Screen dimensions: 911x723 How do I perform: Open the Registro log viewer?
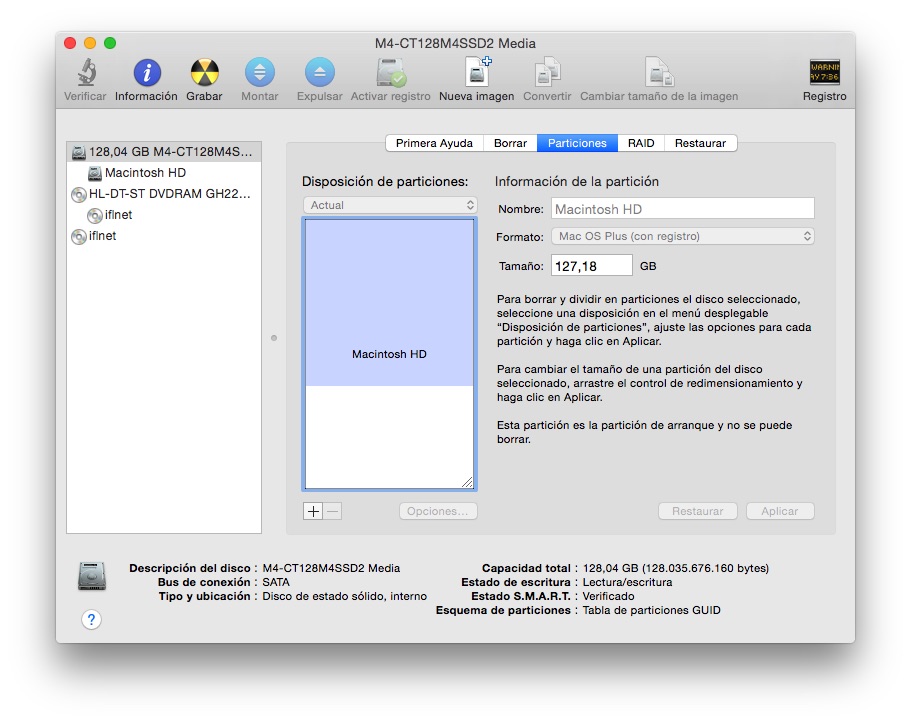[x=824, y=74]
